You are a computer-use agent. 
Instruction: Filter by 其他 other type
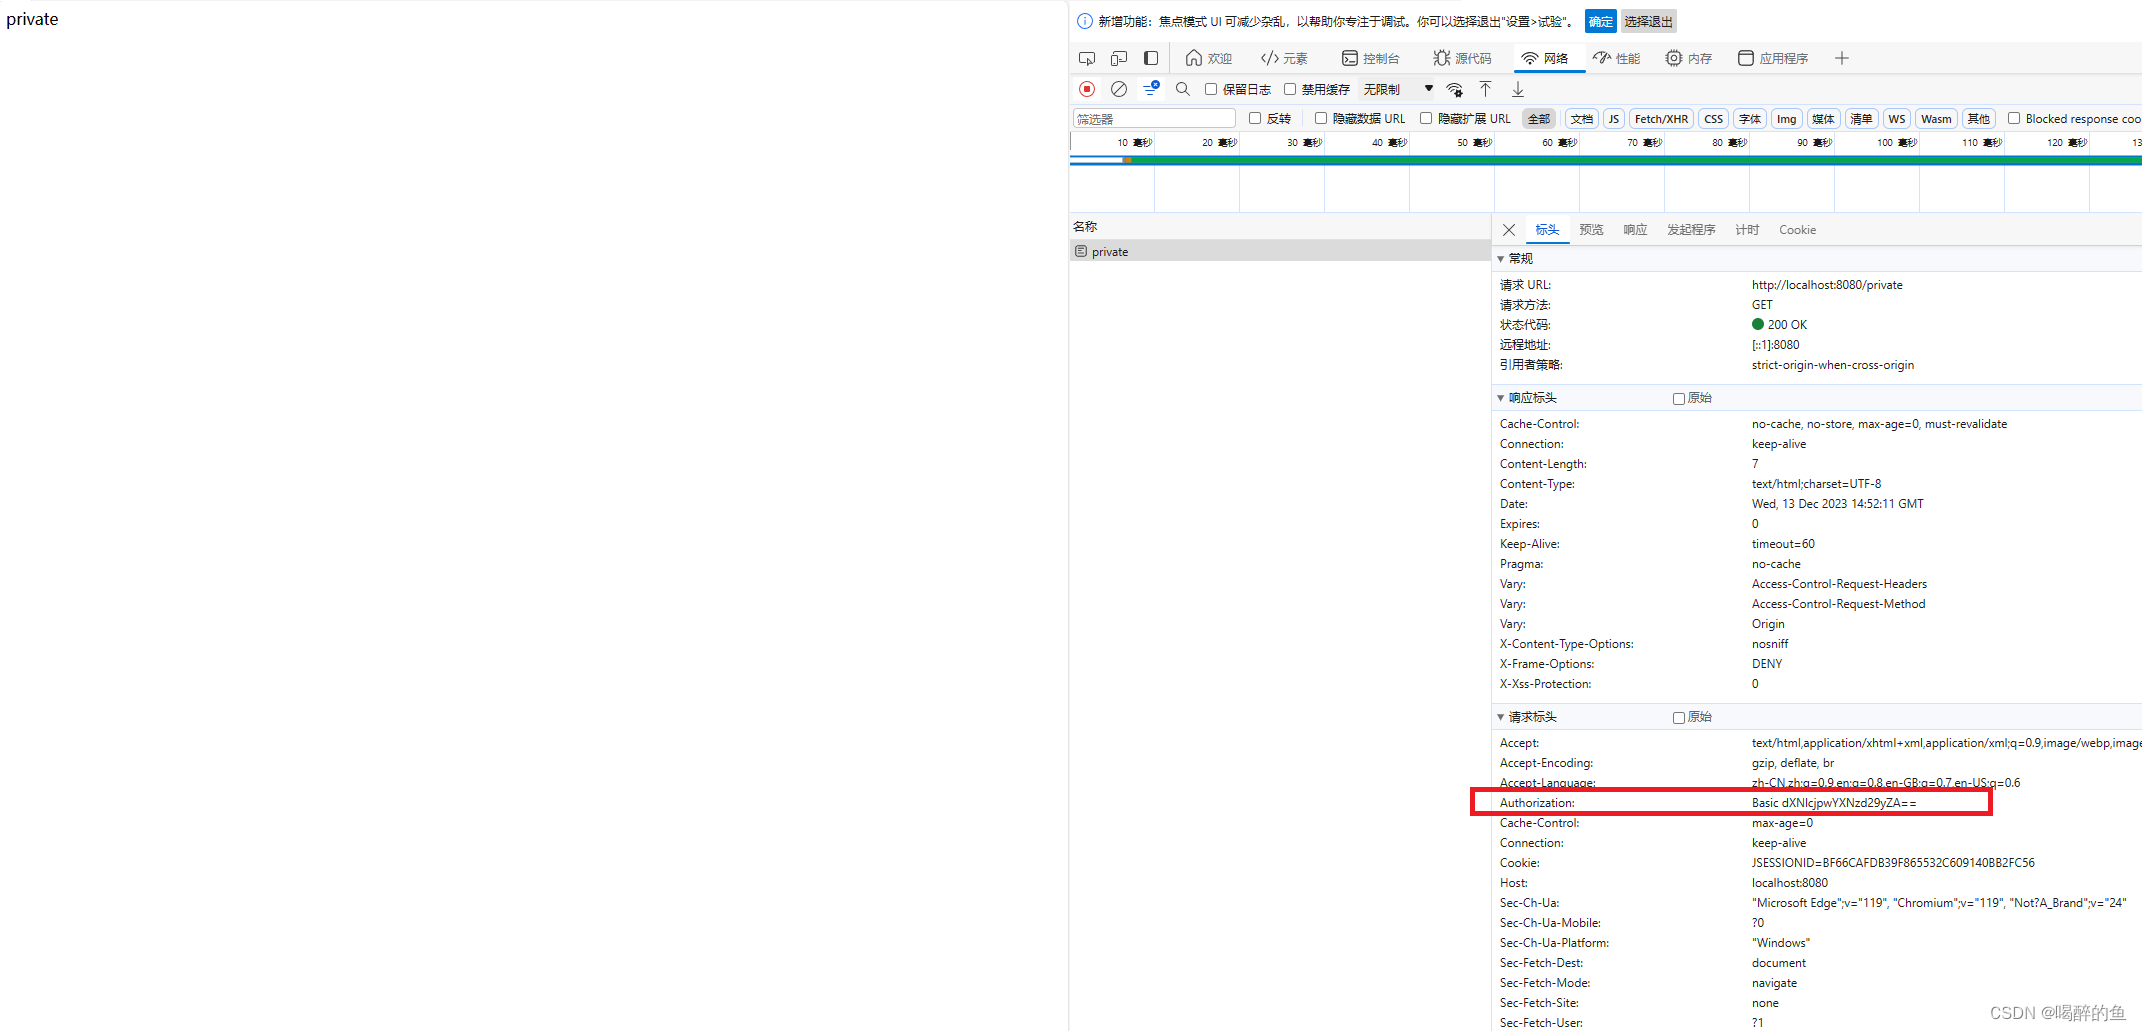pos(1978,119)
